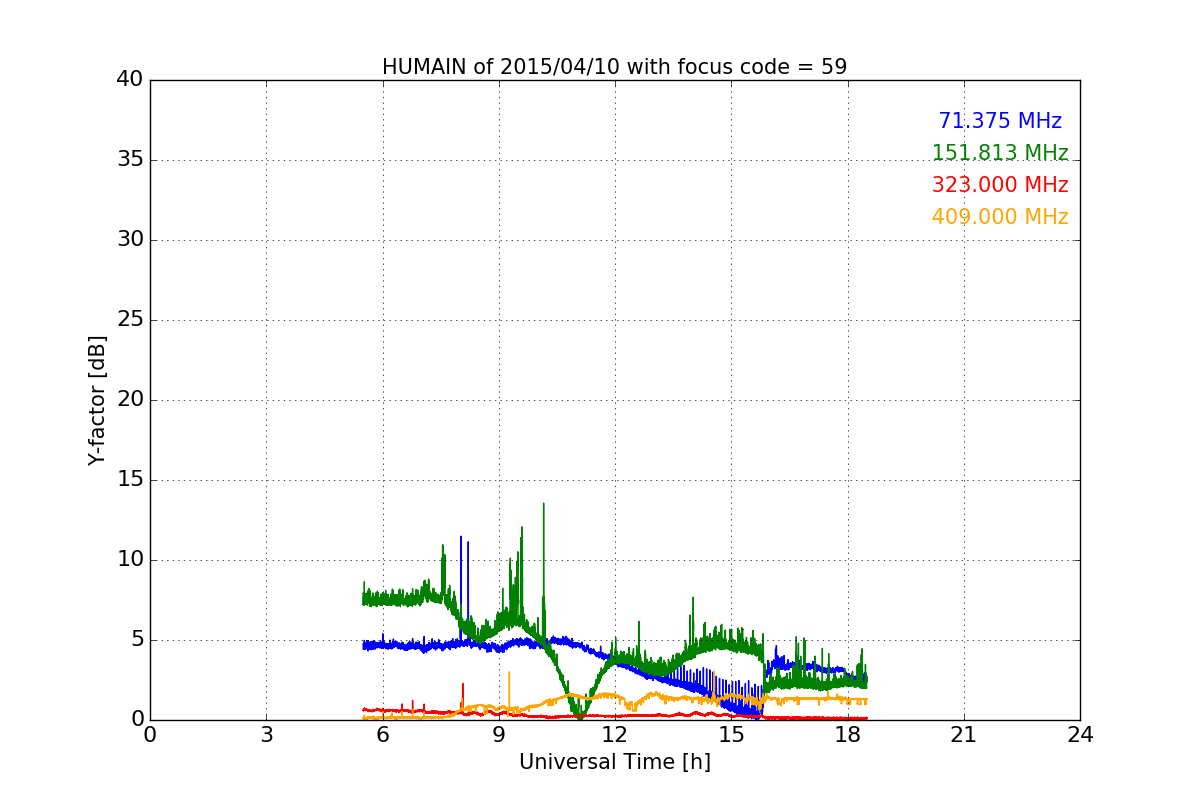Viewport: 1200px width, 800px height.
Task: Click the y-axis tick label '35'
Action: pos(130,160)
